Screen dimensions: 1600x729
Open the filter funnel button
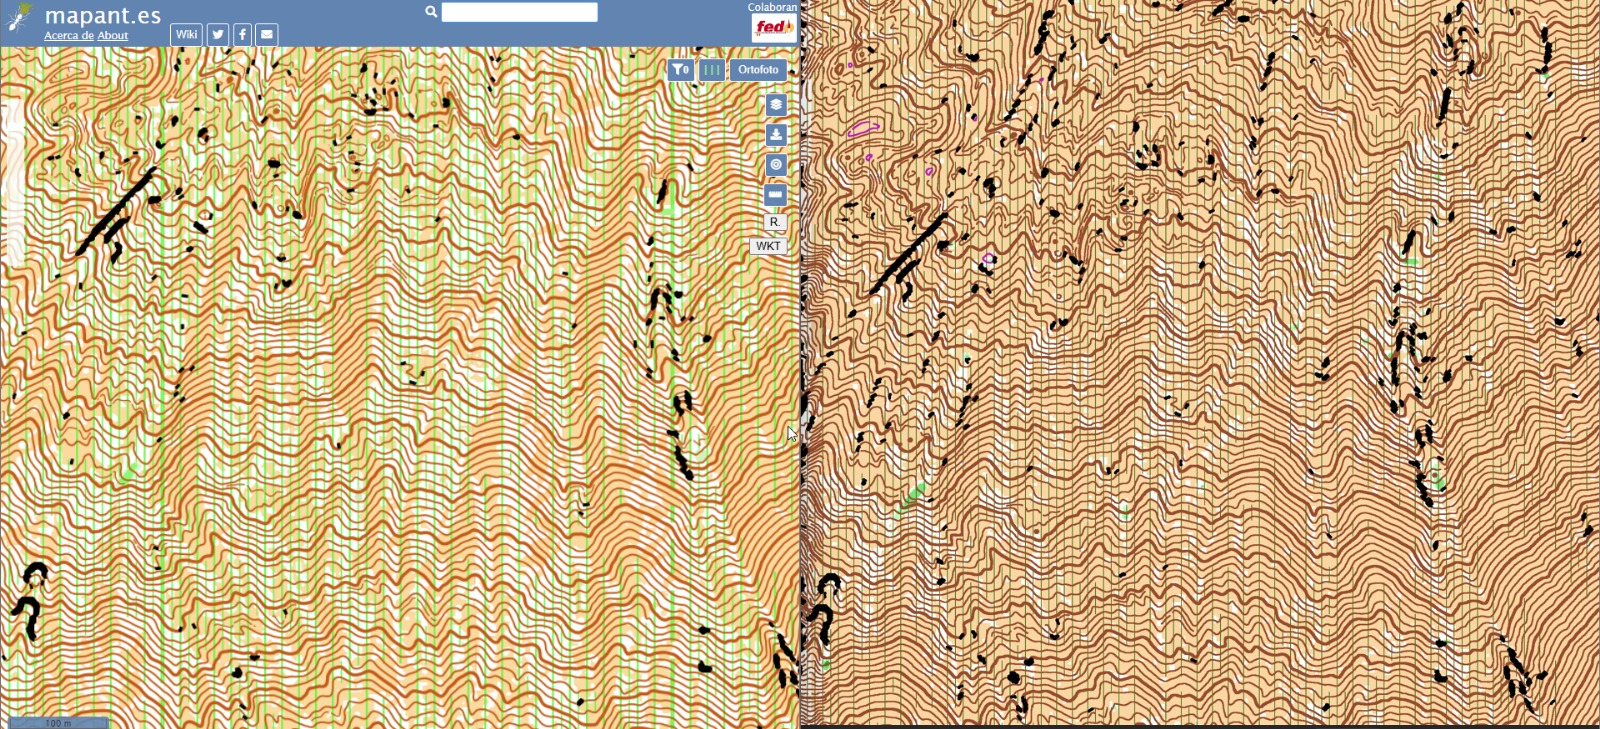681,70
